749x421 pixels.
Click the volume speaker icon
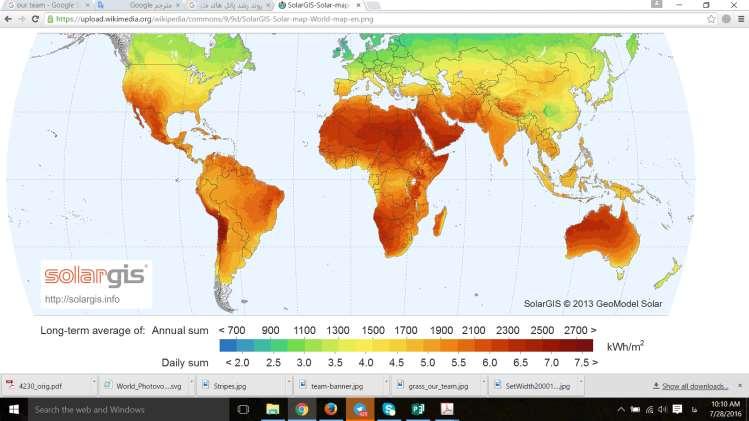coord(662,410)
